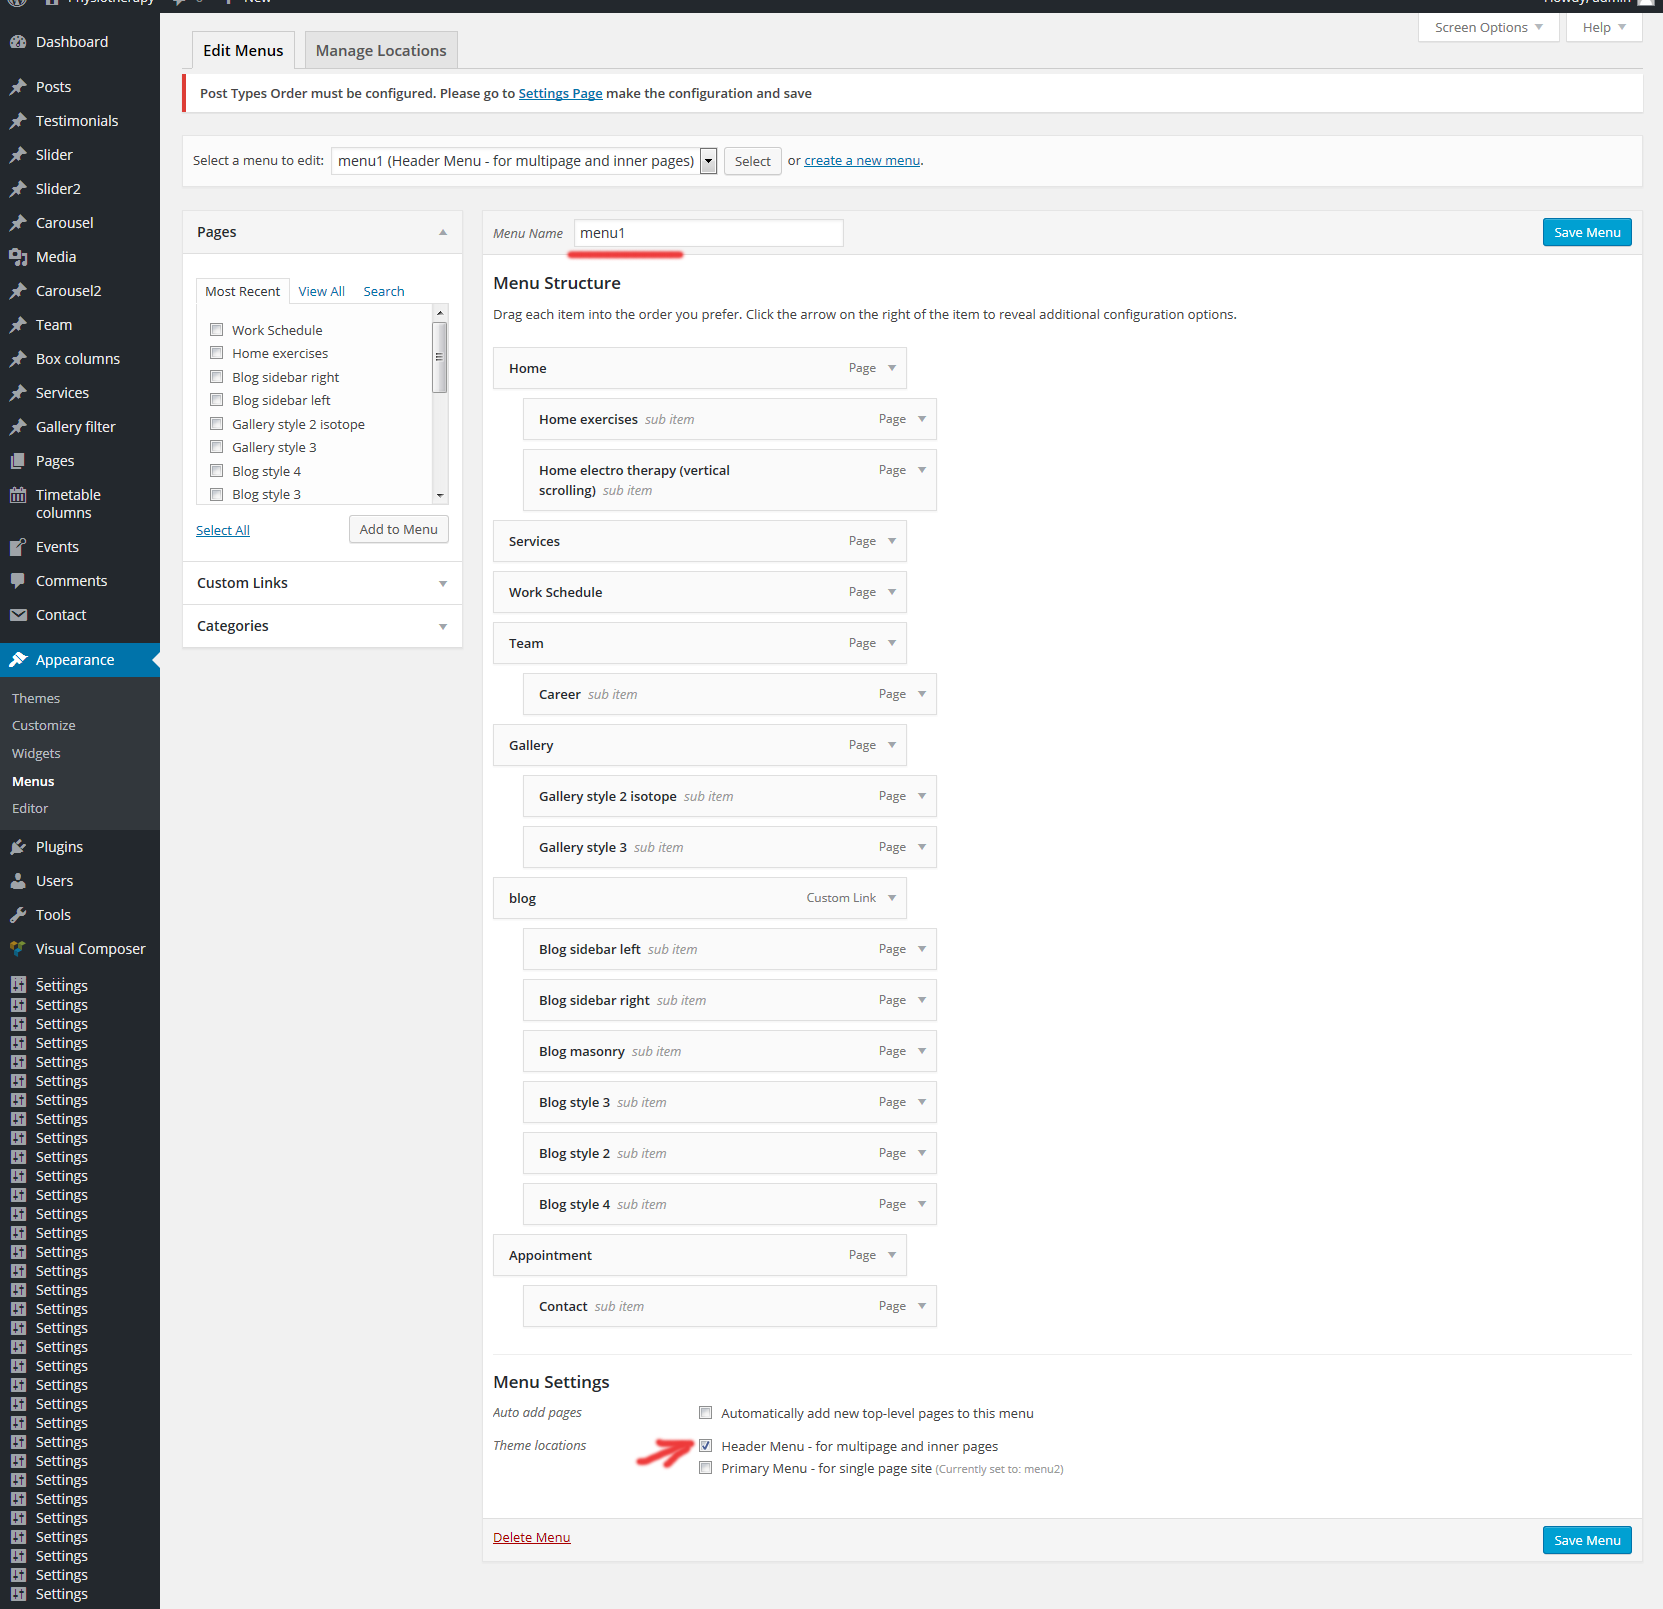Click the Users icon in sidebar
Image resolution: width=1663 pixels, height=1609 pixels.
(x=18, y=881)
